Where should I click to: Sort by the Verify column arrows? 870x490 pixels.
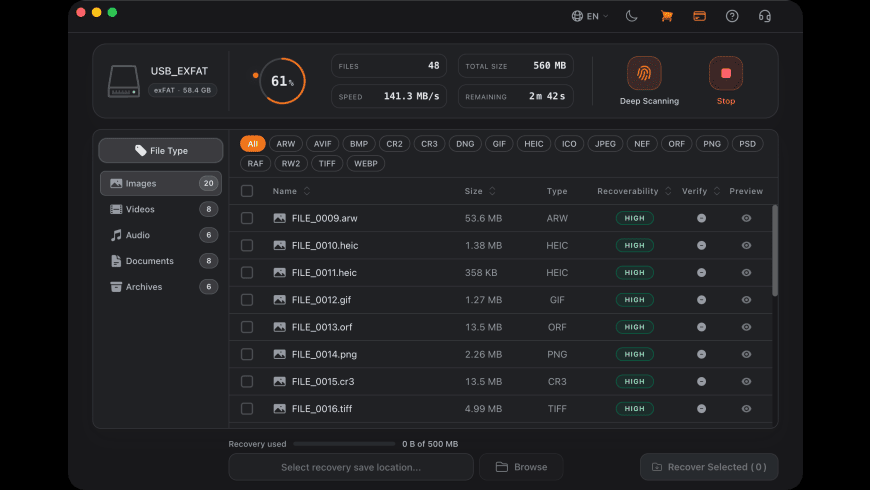(717, 191)
